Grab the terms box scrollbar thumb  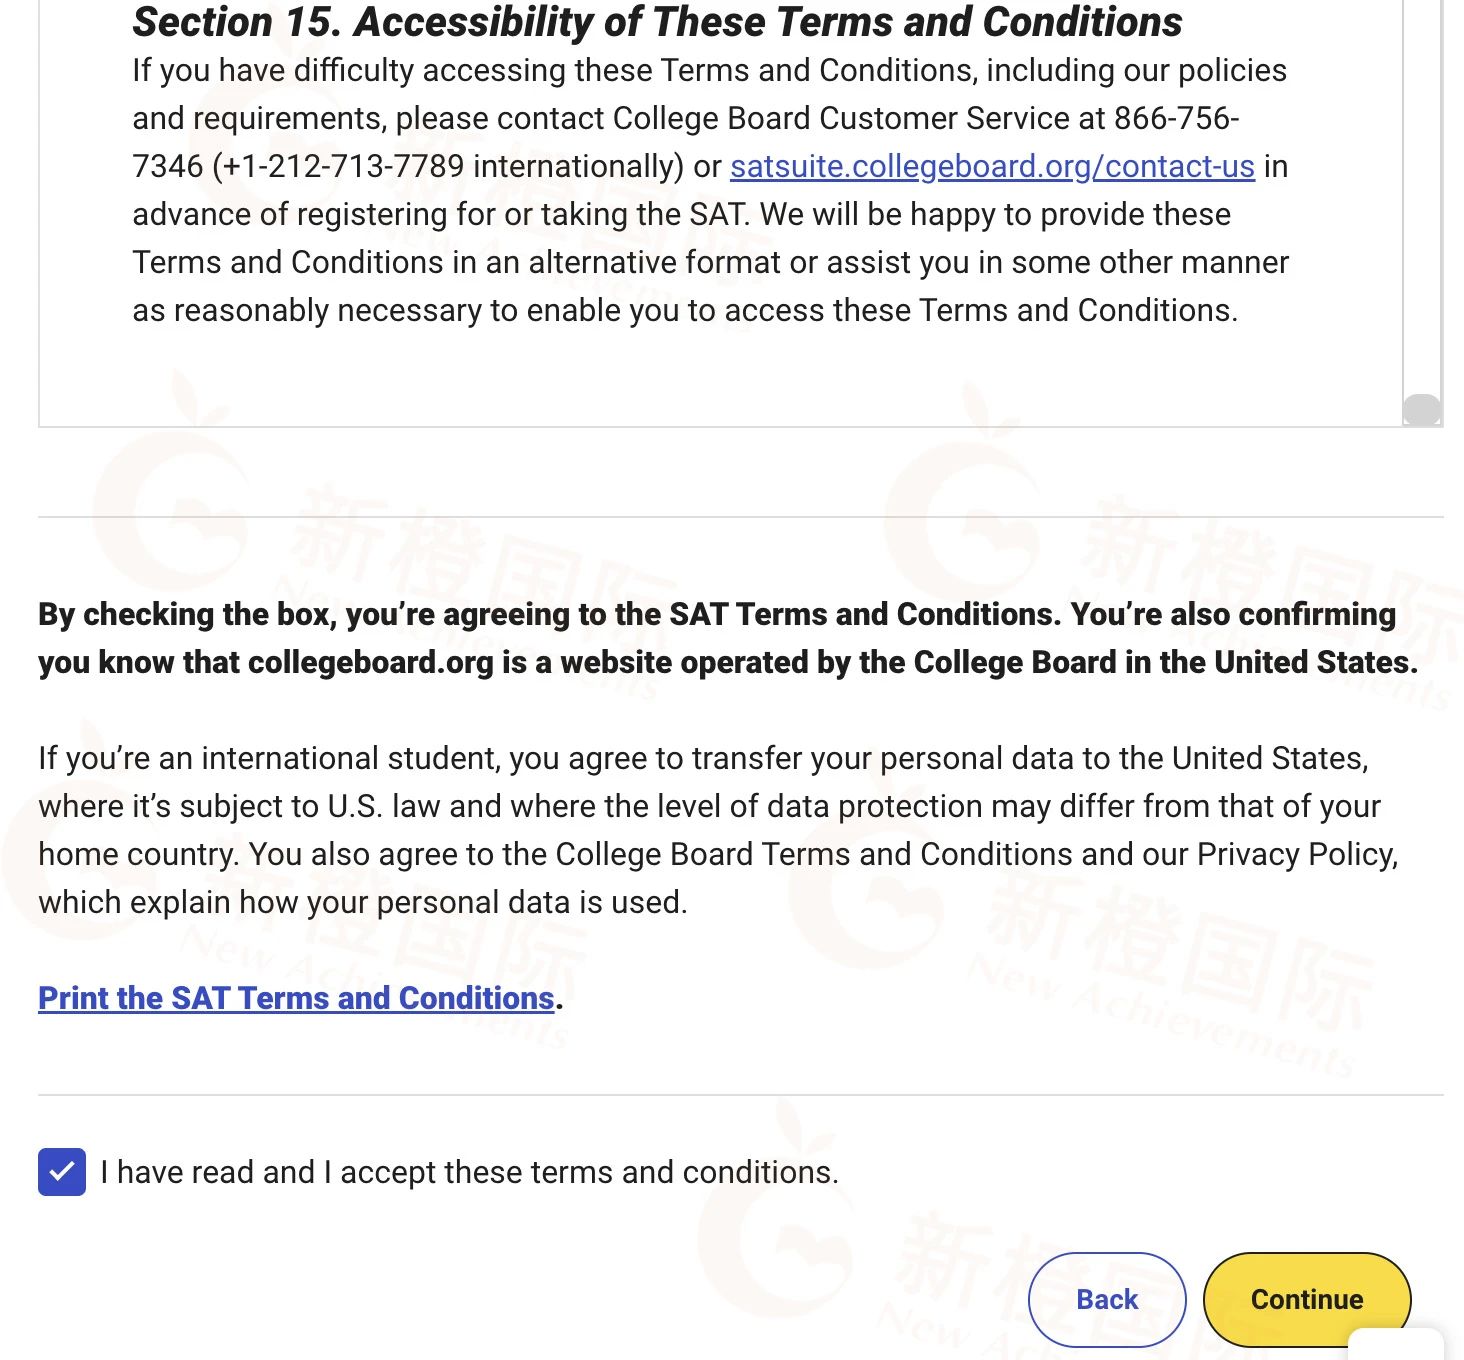pyautogui.click(x=1422, y=409)
